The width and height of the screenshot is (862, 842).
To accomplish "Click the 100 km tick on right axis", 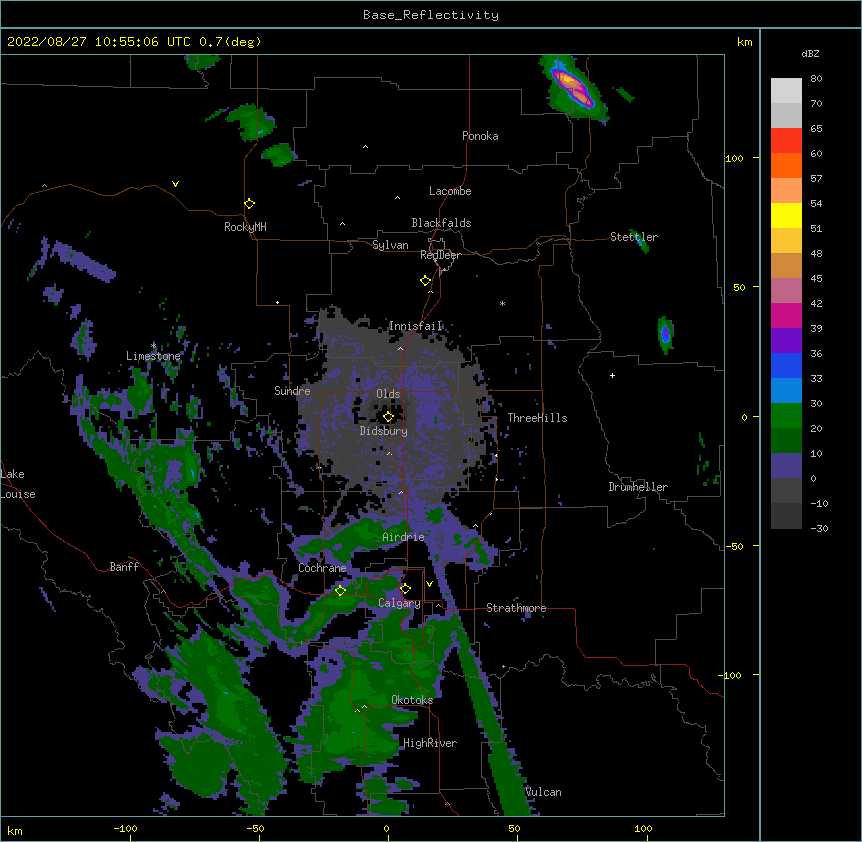I will [x=735, y=158].
